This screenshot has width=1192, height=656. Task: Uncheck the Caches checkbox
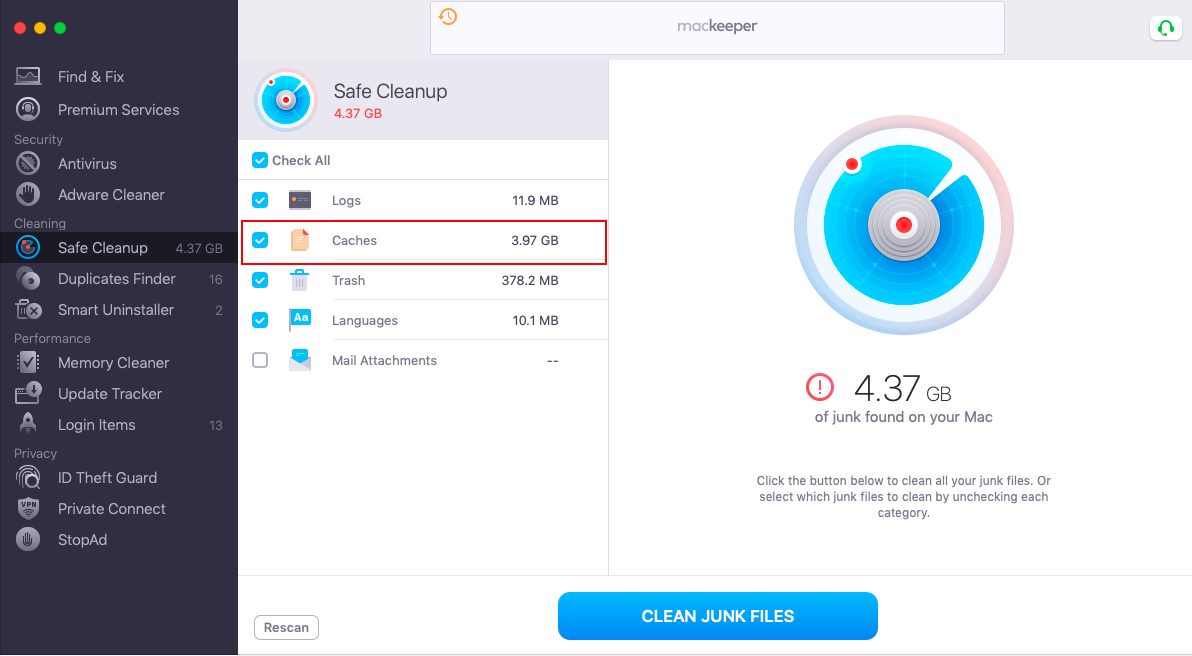(x=260, y=240)
